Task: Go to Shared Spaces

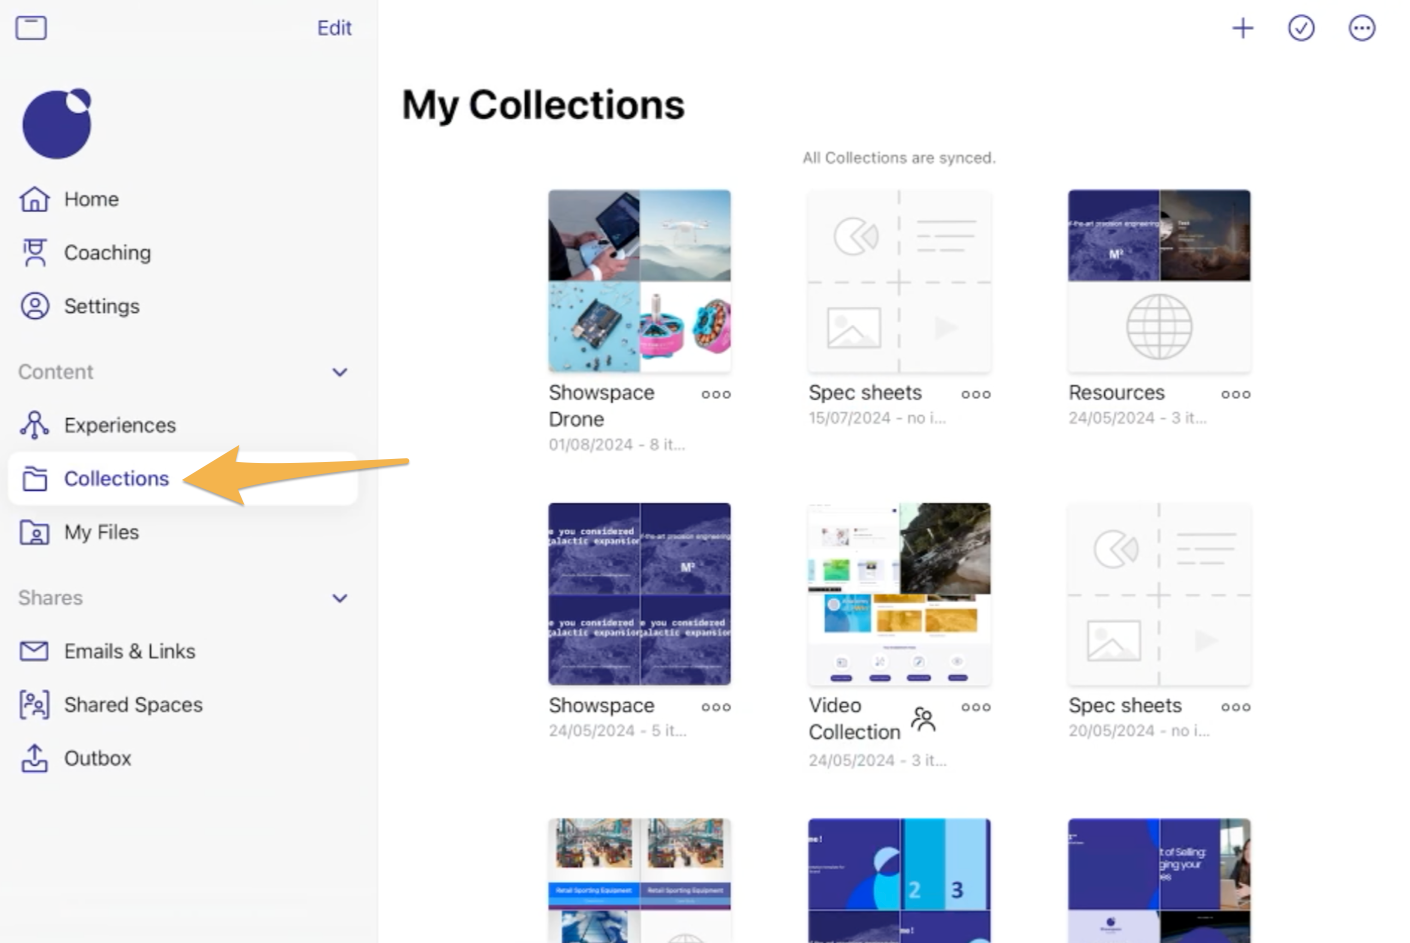Action: 132,704
